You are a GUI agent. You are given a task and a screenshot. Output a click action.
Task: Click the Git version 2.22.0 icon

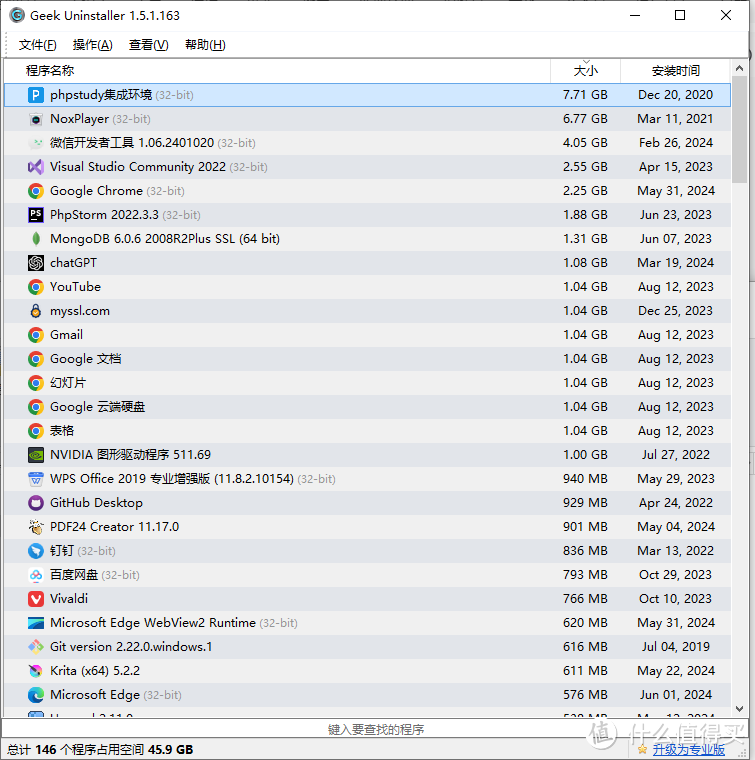click(35, 647)
